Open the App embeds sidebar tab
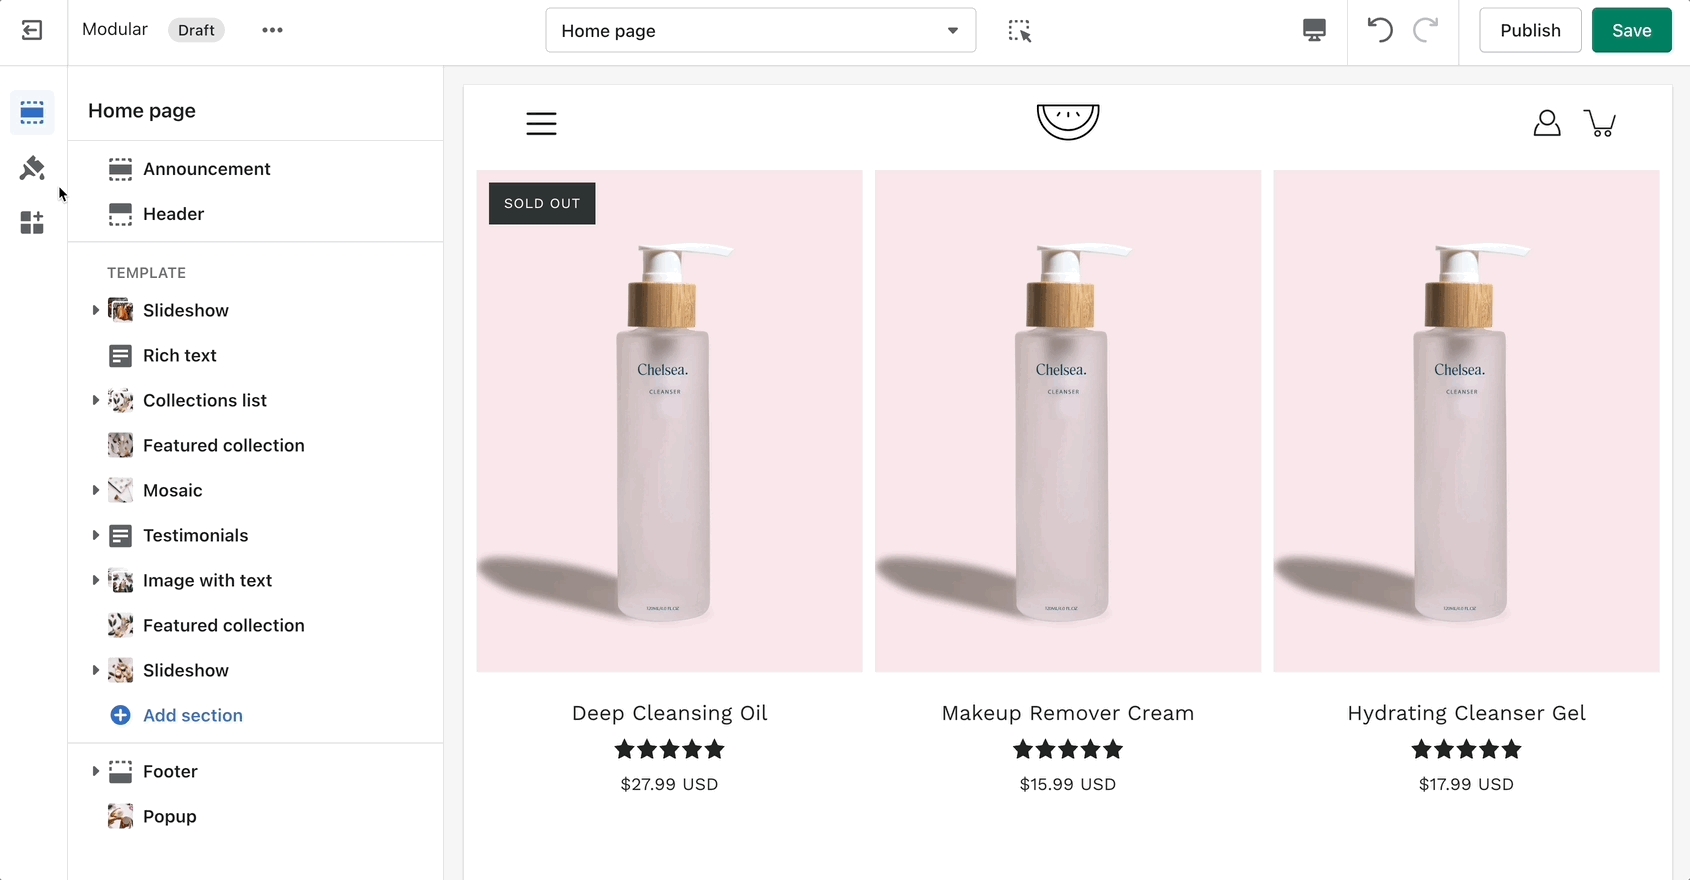This screenshot has height=880, width=1690. click(32, 222)
